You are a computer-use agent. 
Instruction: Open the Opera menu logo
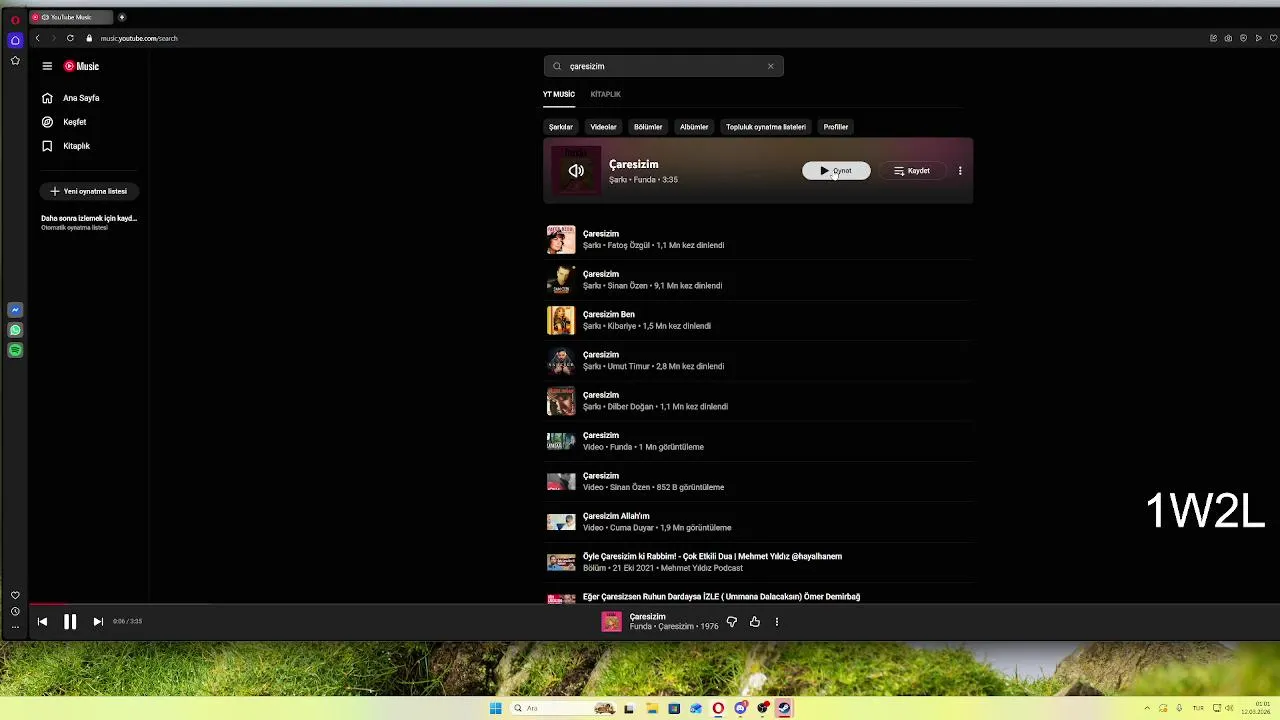coord(15,19)
